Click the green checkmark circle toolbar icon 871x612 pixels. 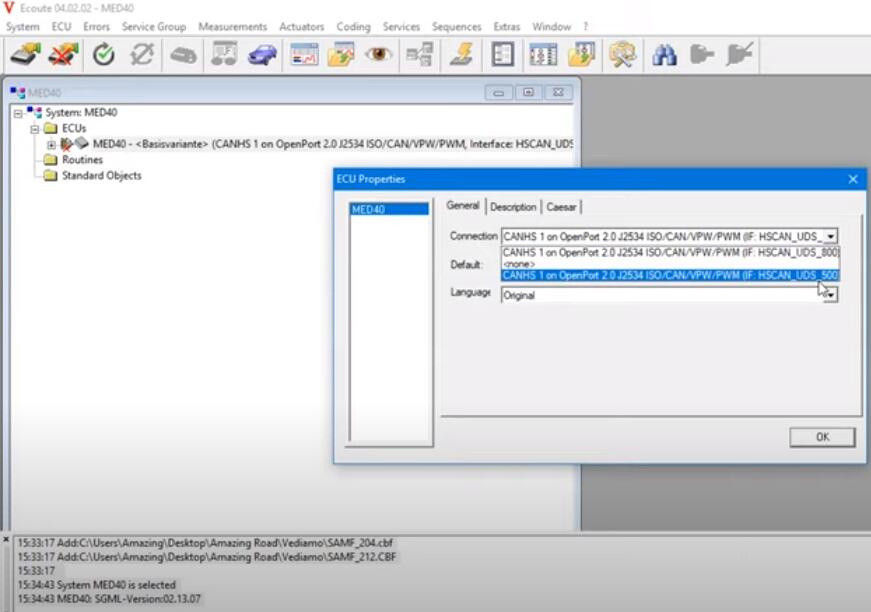(104, 56)
